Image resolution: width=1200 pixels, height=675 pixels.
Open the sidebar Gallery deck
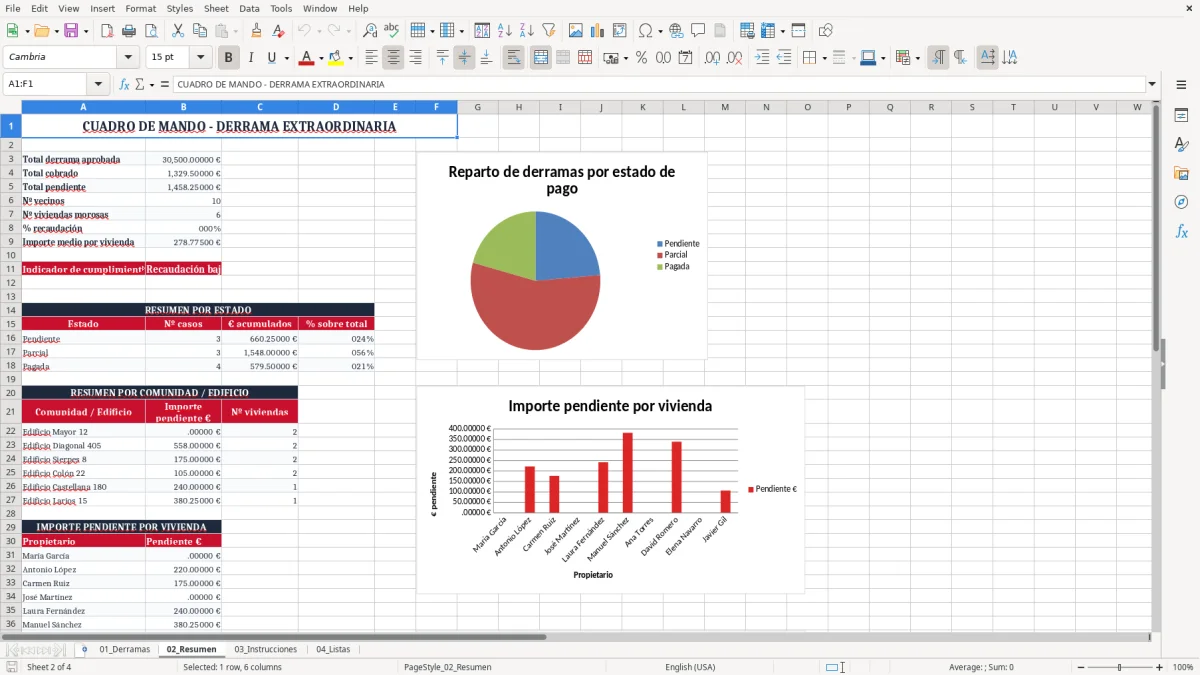[x=1181, y=173]
